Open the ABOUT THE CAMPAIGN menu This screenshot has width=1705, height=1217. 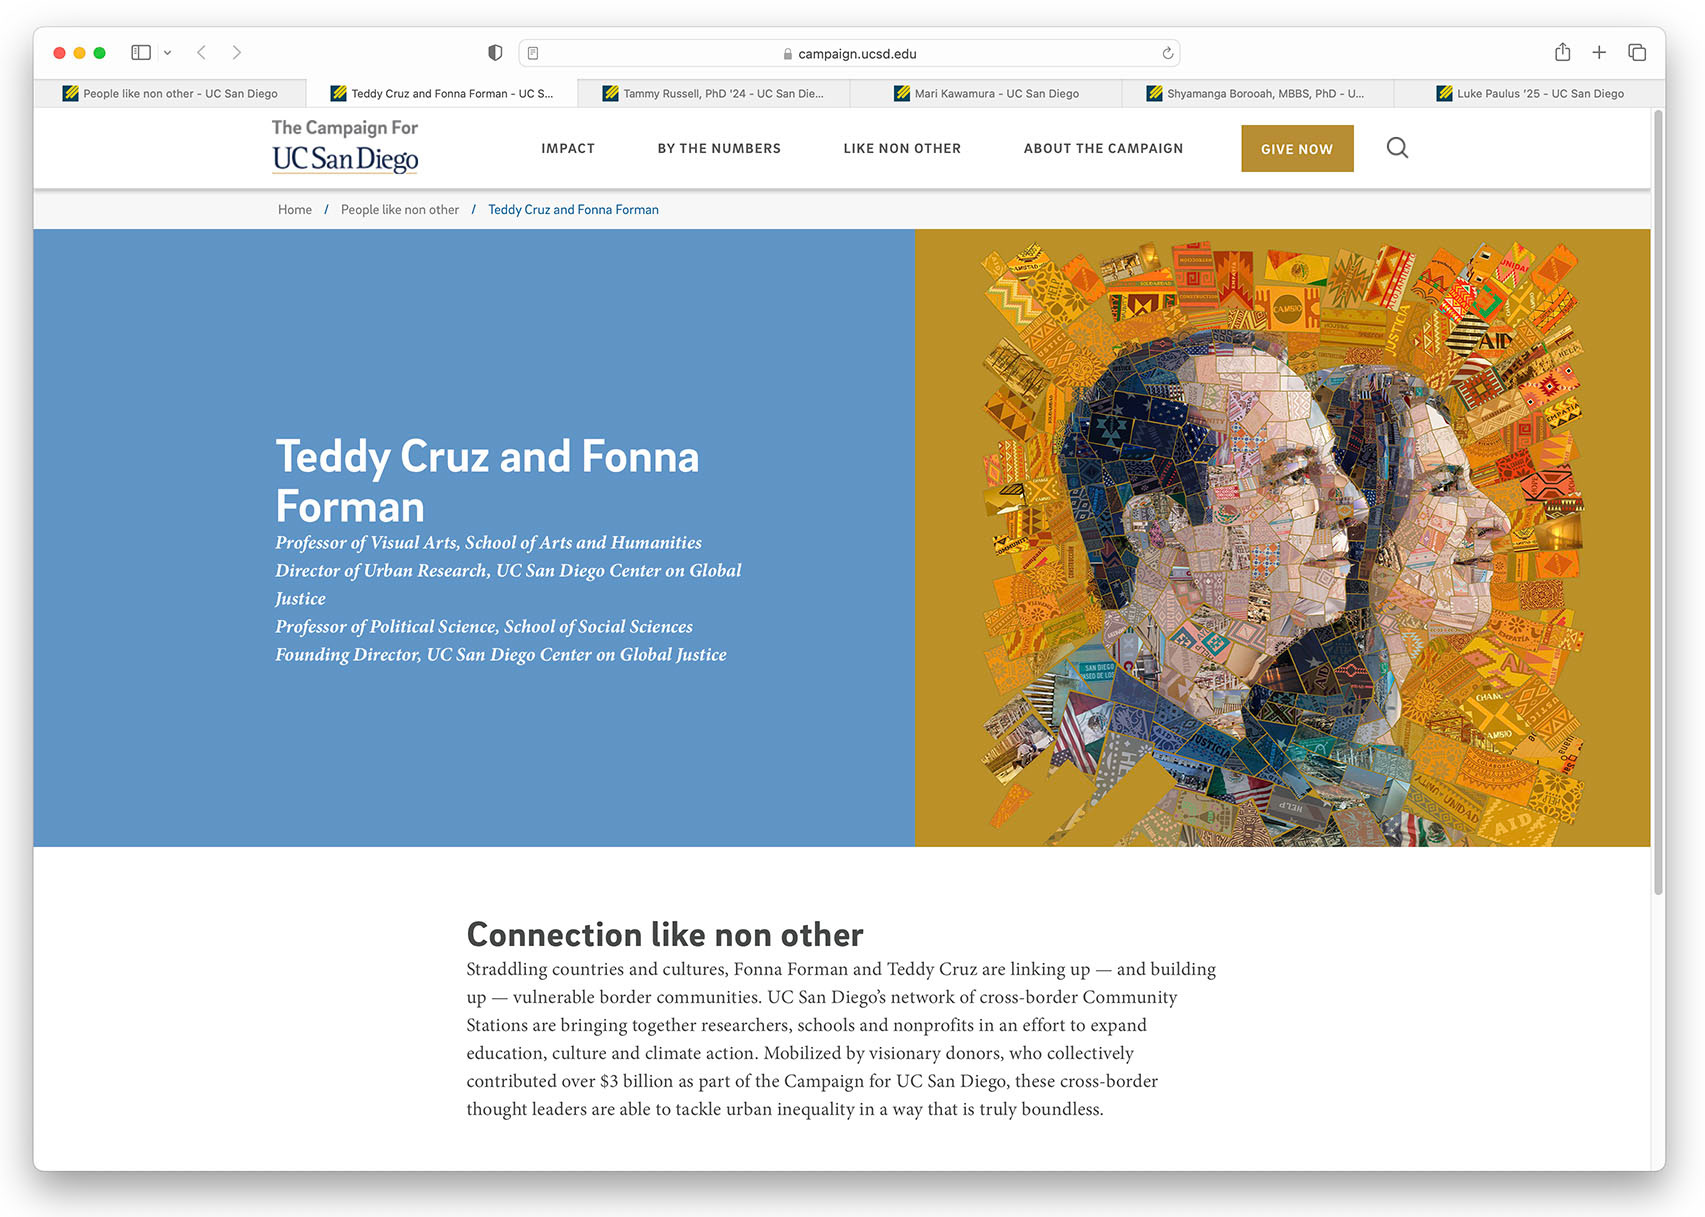pos(1103,148)
